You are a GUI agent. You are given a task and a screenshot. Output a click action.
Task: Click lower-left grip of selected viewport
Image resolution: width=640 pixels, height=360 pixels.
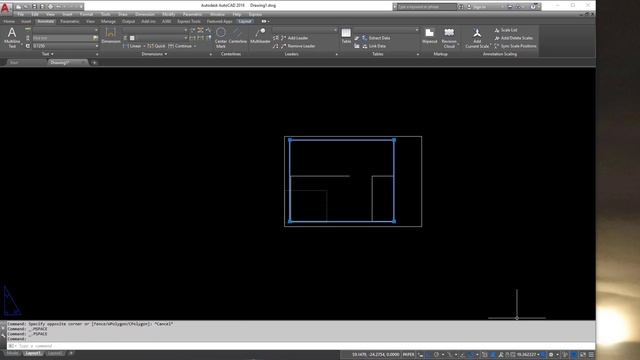pyautogui.click(x=290, y=222)
